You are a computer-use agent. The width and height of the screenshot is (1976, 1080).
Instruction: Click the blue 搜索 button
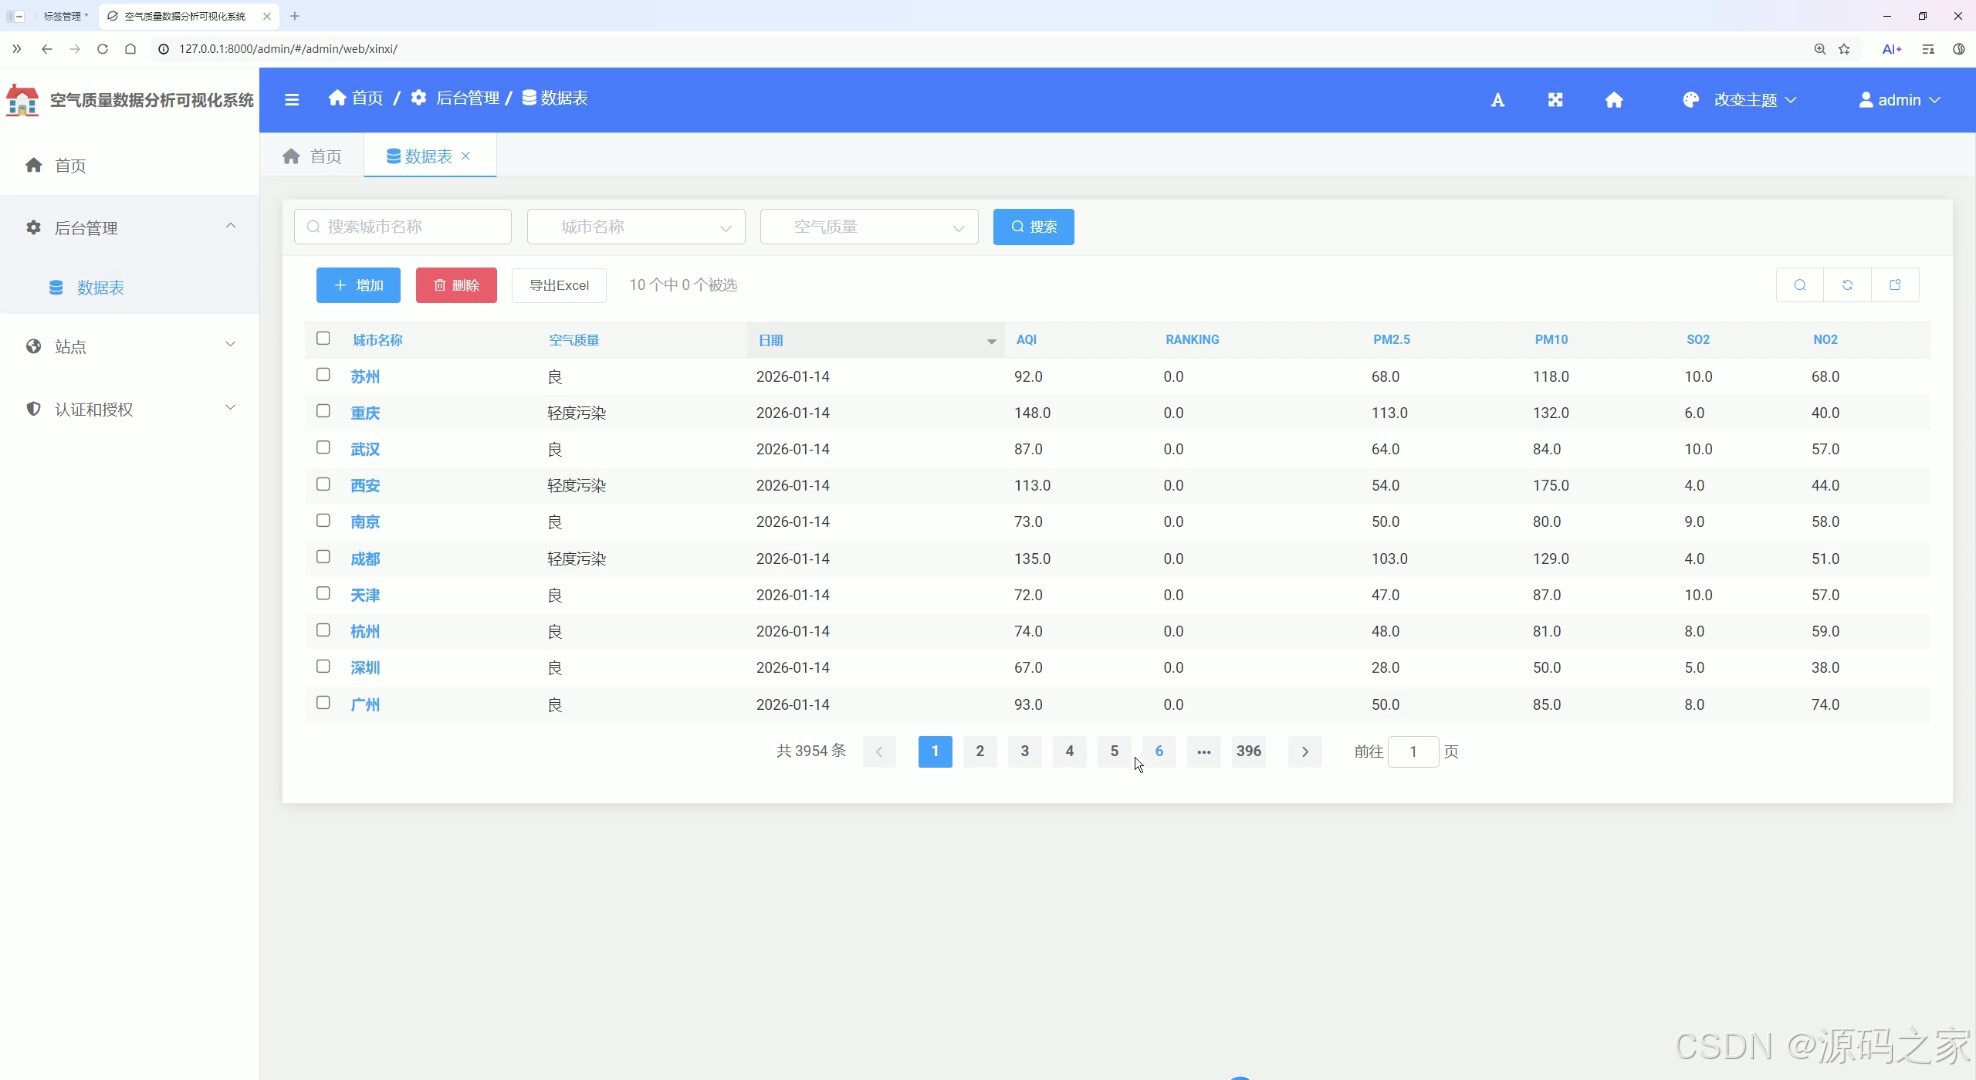[1033, 227]
